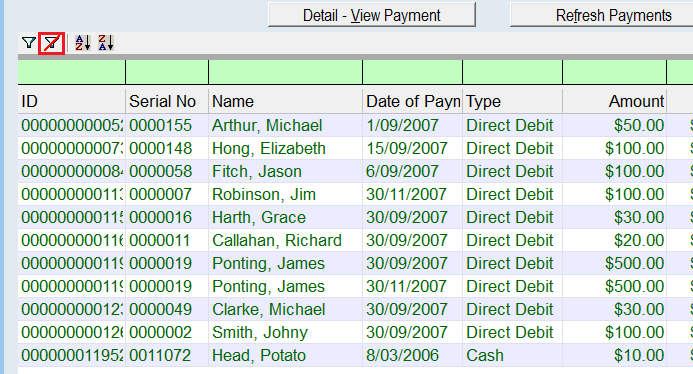This screenshot has width=693, height=374.
Task: Select Harth, Grace name cell
Action: pyautogui.click(x=286, y=217)
